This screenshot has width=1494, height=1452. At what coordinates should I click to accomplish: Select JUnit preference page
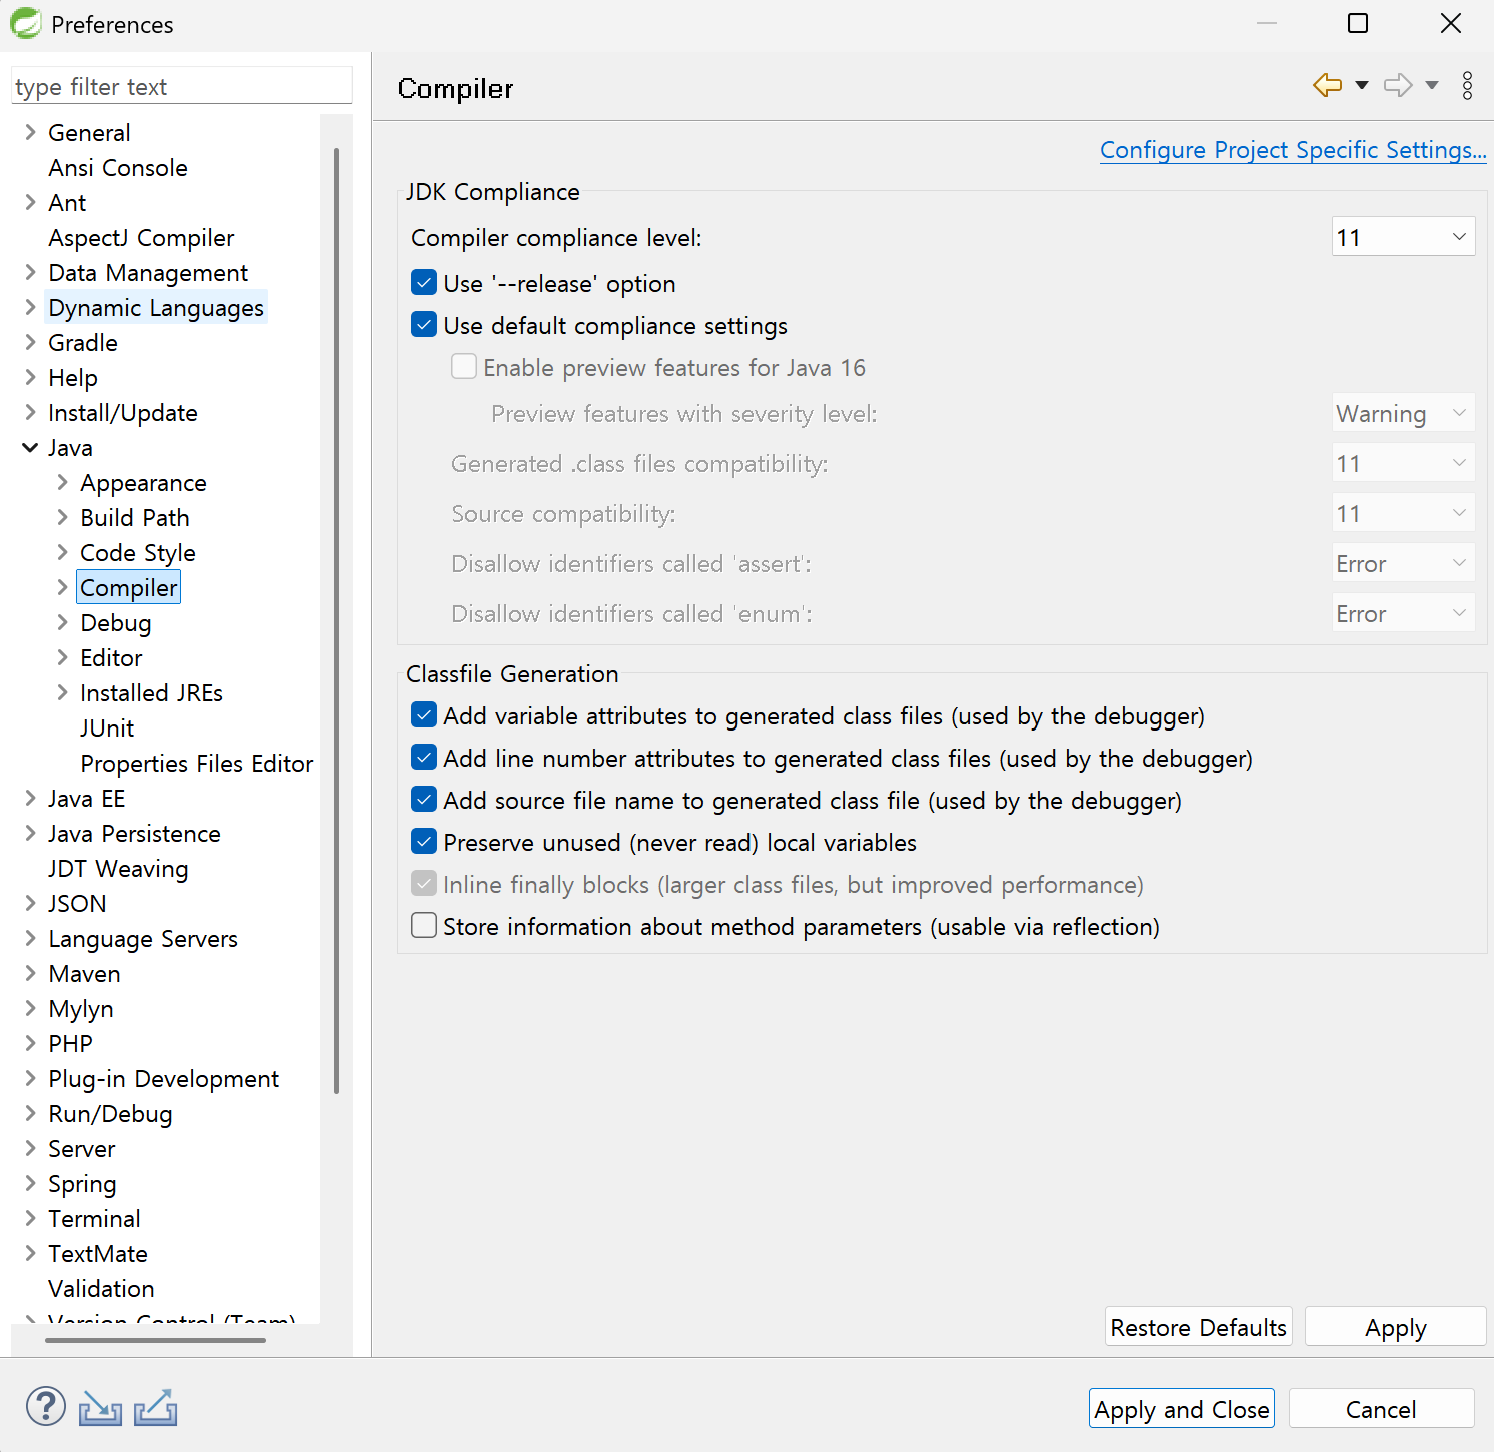pos(107,728)
